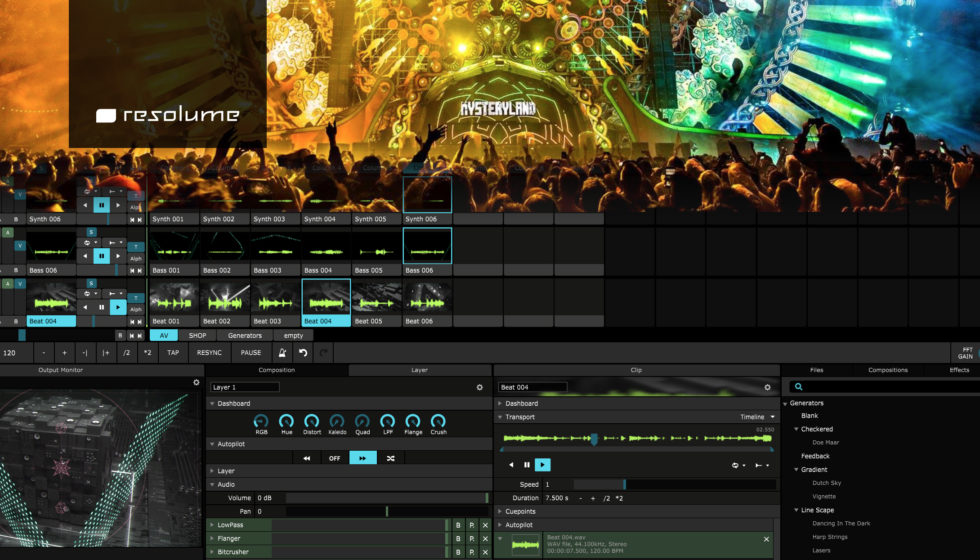Viewport: 980px width, 560px height.
Task: Open the Composition panel tab
Action: tap(277, 370)
